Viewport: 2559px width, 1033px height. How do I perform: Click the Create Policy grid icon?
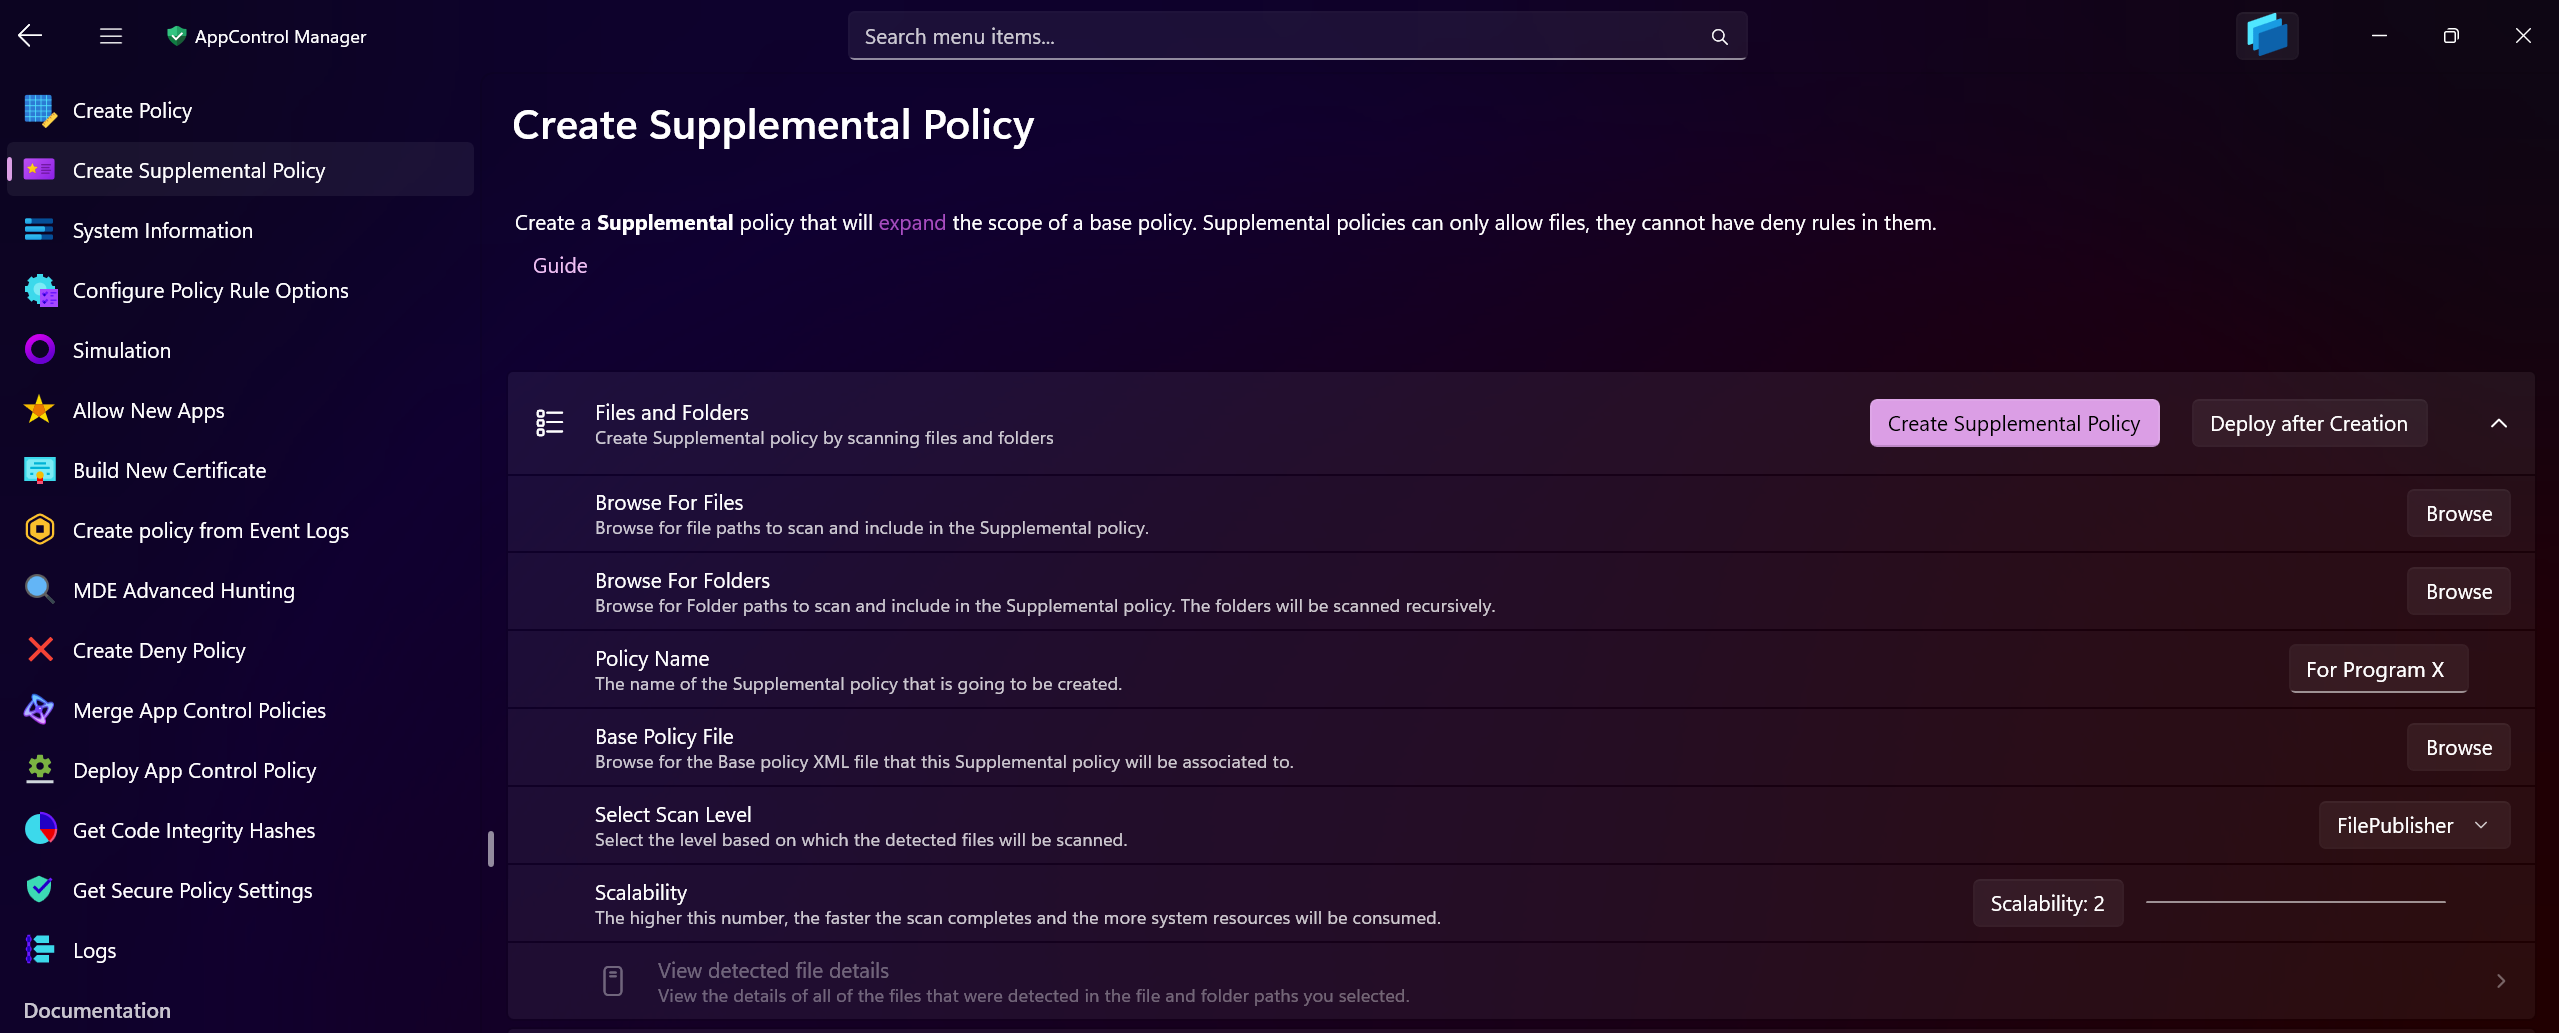(x=40, y=110)
